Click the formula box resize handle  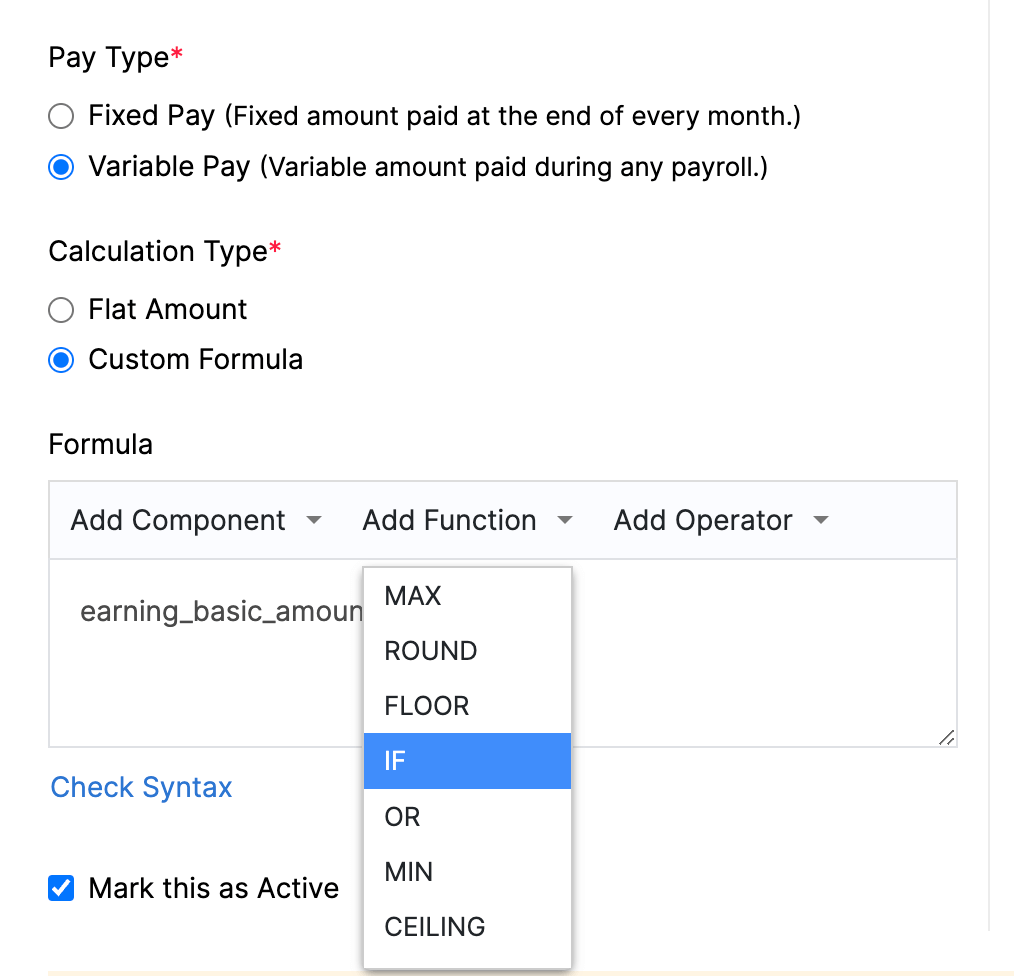pos(946,739)
